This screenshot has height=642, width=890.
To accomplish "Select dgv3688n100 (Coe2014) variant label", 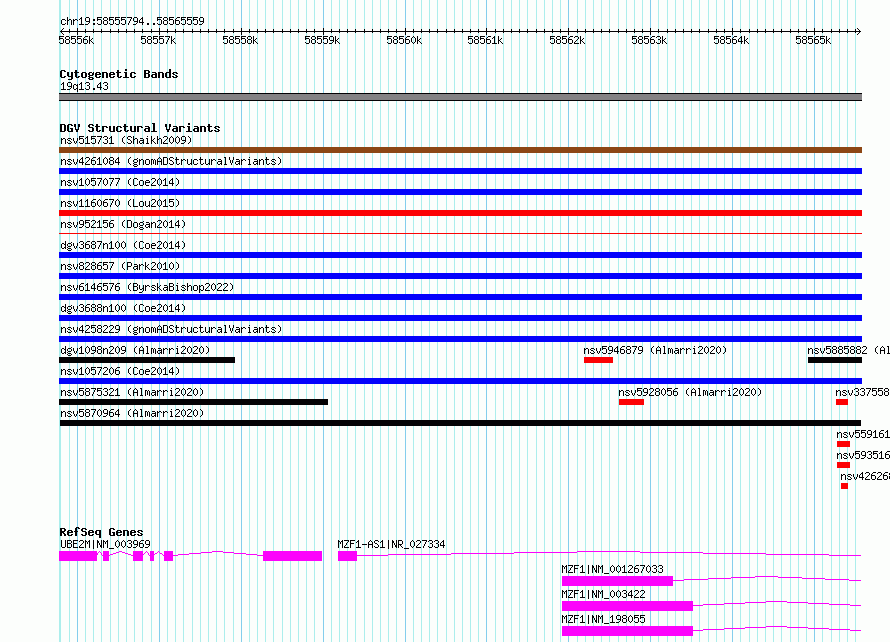I will [x=123, y=308].
